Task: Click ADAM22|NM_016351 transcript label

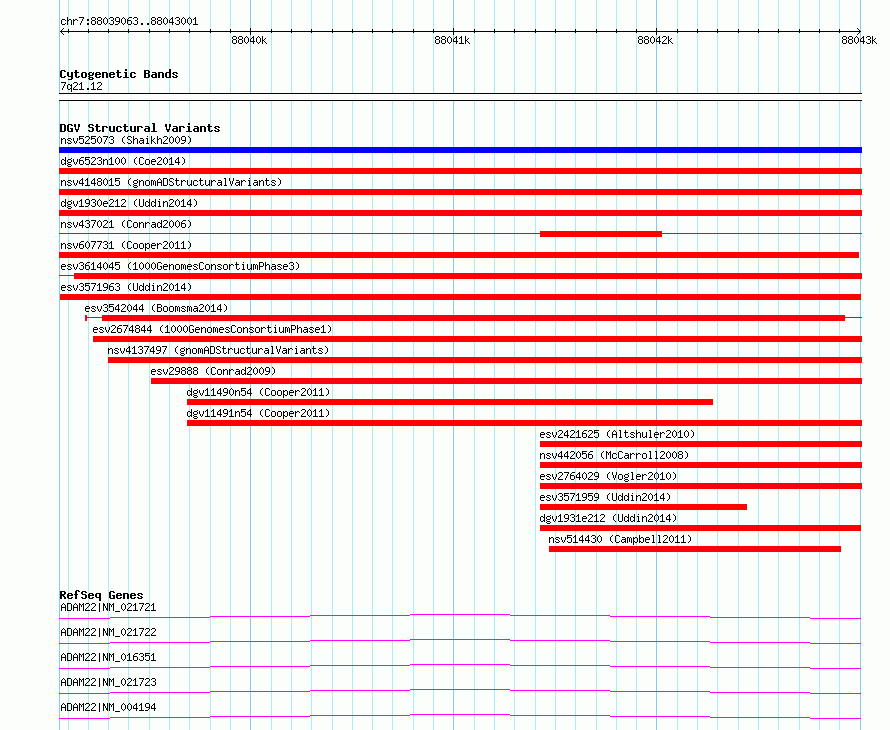Action: tap(108, 657)
